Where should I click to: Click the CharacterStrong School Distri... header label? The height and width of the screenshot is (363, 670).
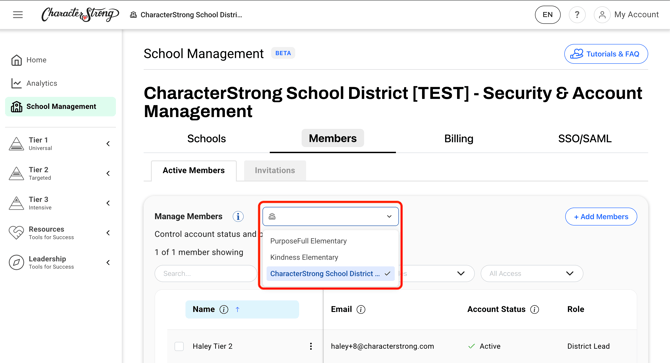191,15
